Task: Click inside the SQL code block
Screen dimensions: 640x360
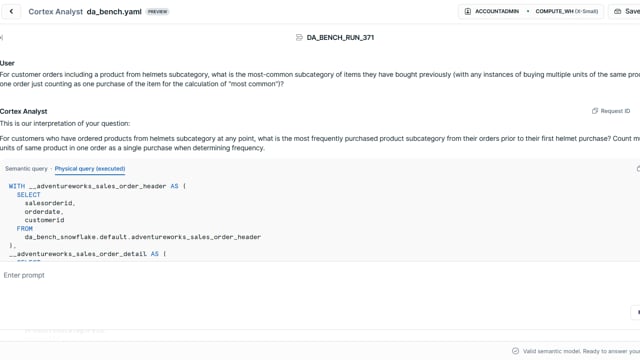Action: pyautogui.click(x=320, y=220)
